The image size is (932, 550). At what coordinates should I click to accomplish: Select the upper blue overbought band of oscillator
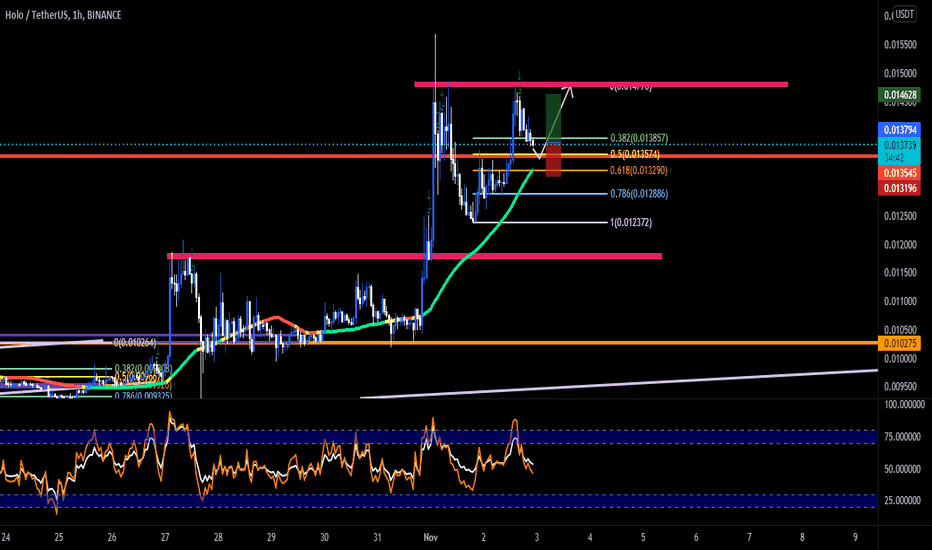[439, 437]
